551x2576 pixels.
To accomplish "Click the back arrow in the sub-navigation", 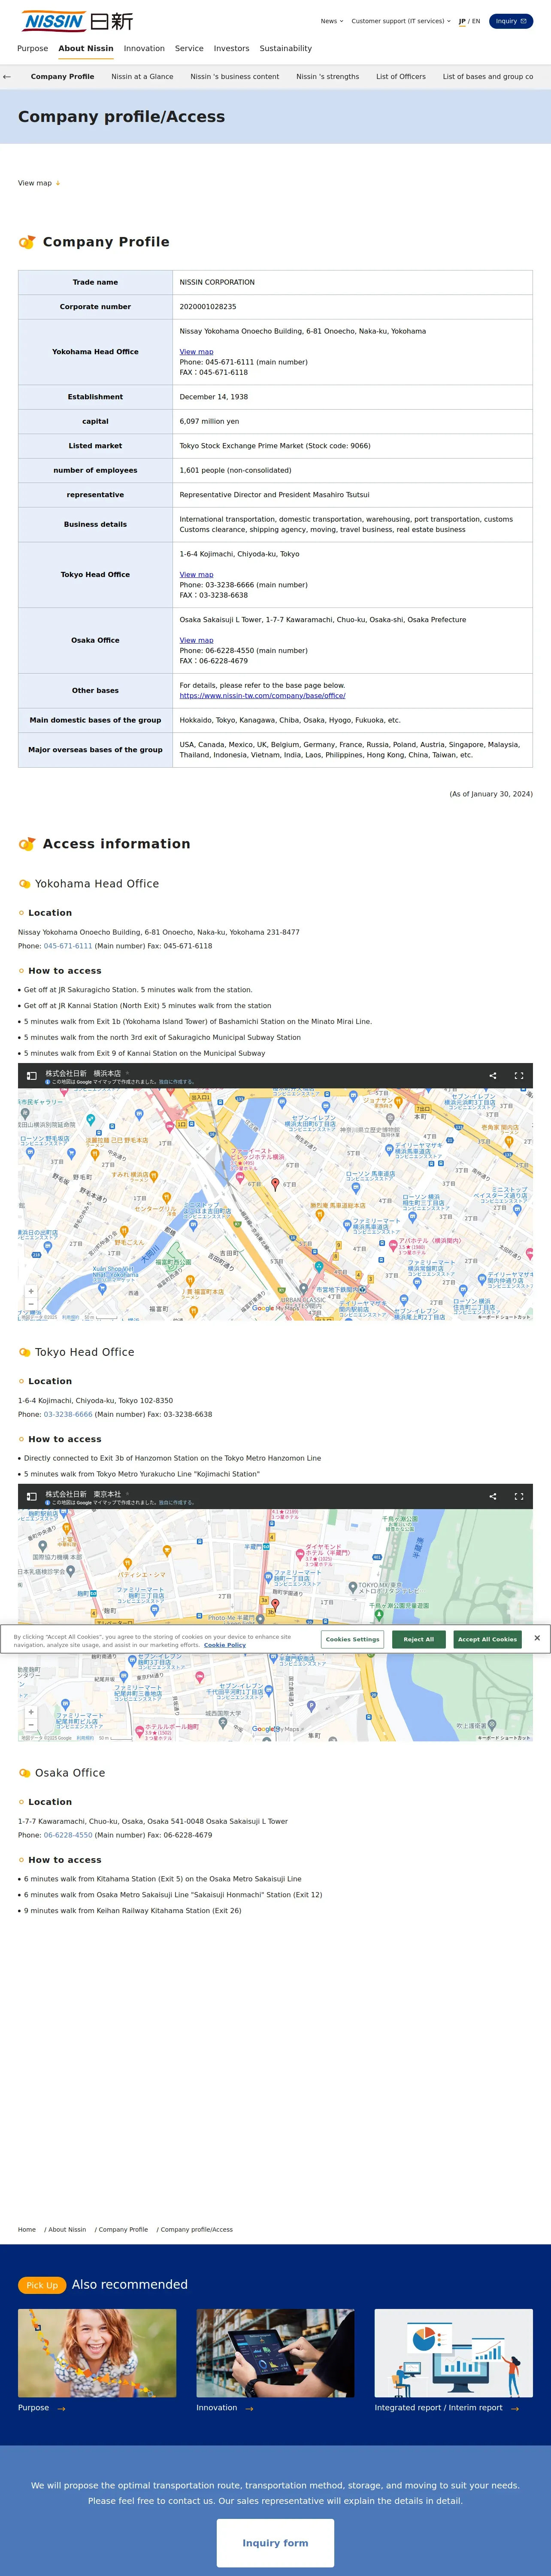I will (x=7, y=76).
